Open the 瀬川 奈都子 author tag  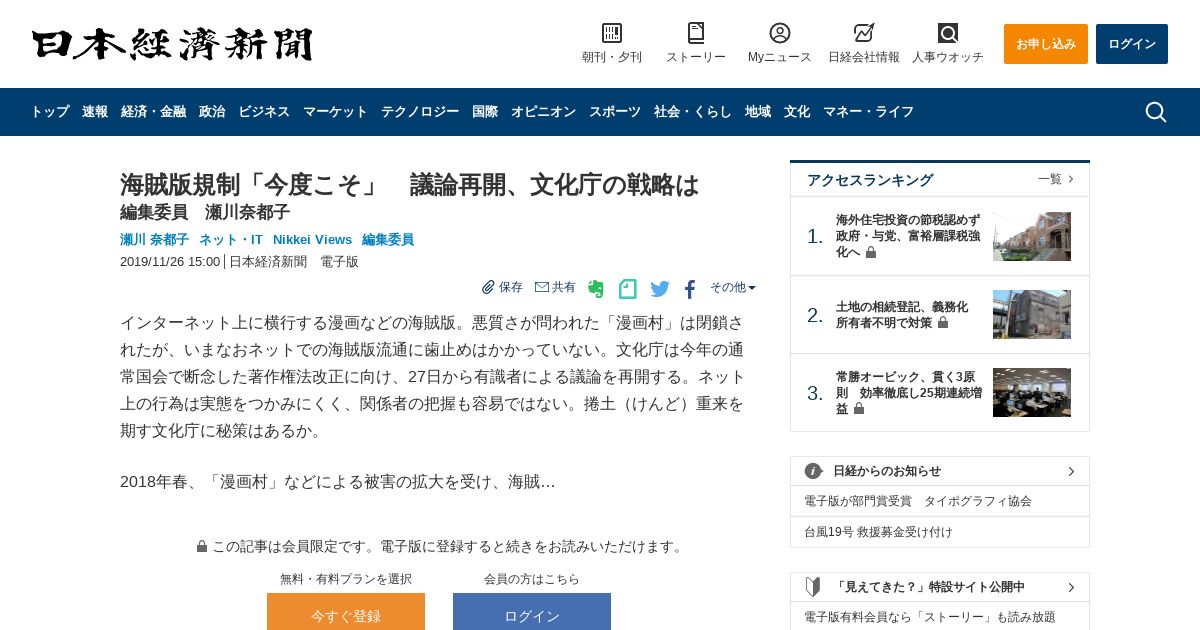click(x=154, y=240)
